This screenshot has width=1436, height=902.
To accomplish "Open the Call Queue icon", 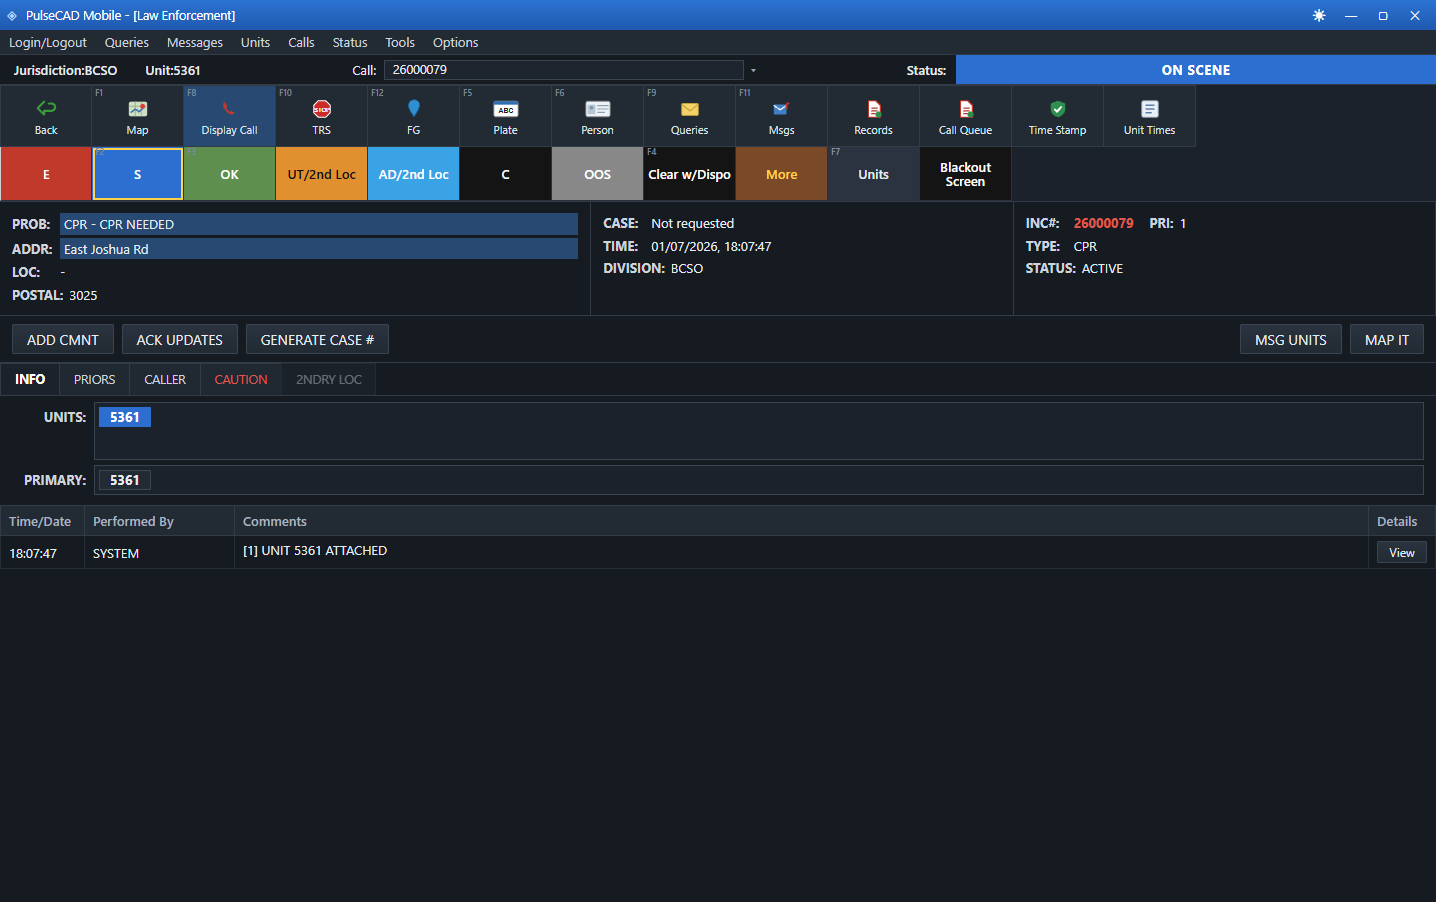I will click(965, 108).
